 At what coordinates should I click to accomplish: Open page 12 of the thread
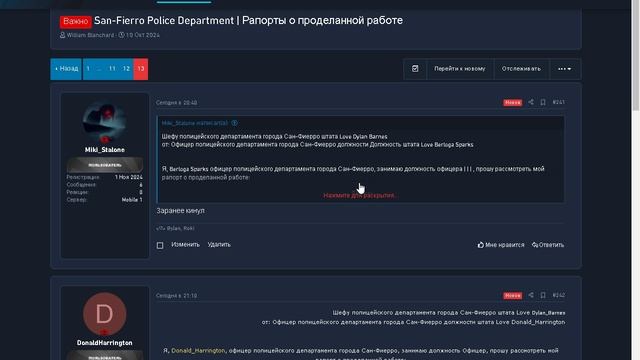[x=126, y=69]
